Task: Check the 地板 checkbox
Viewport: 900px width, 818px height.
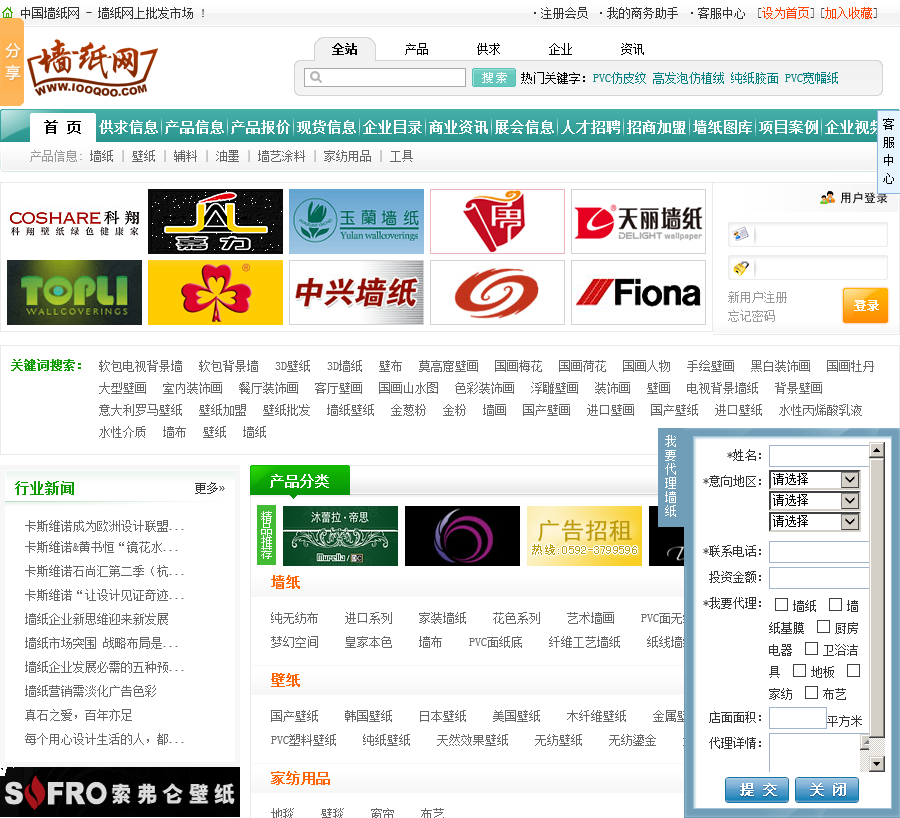Action: coord(800,670)
